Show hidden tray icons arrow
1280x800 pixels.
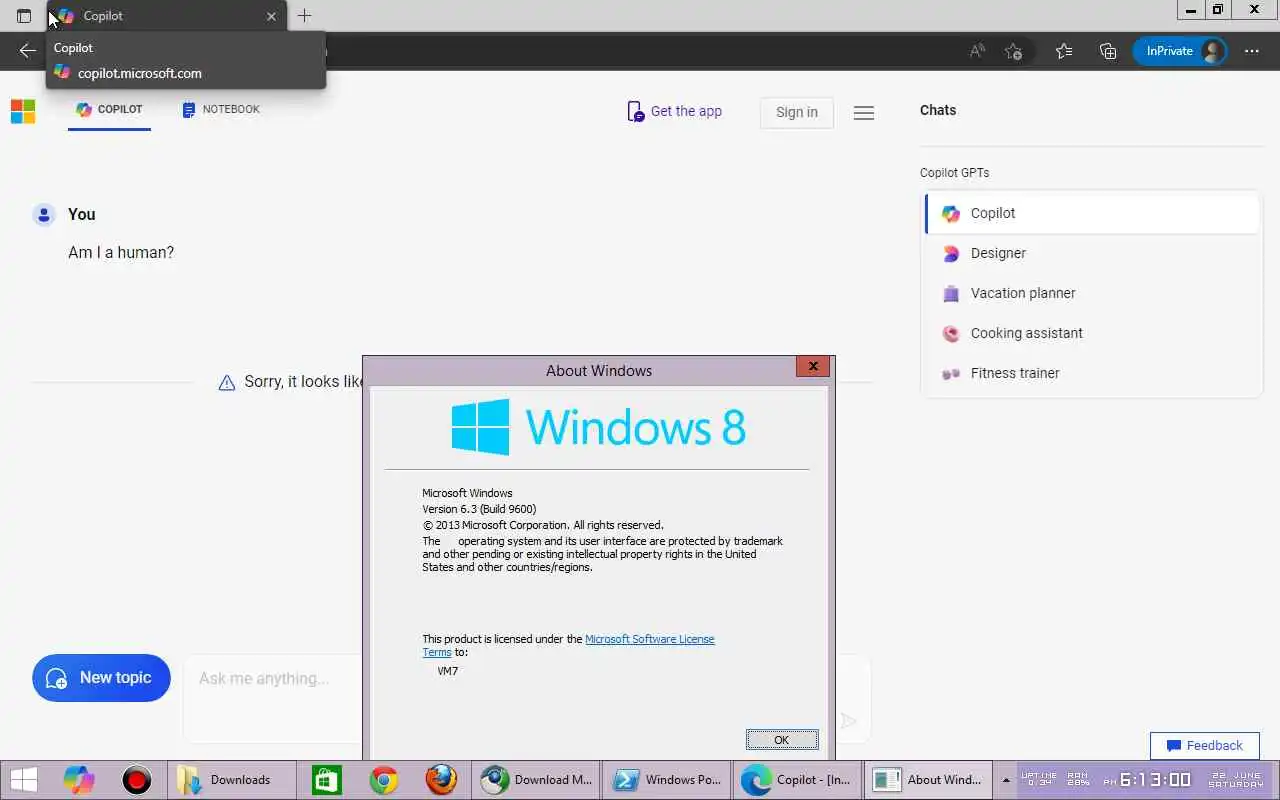tap(1006, 780)
